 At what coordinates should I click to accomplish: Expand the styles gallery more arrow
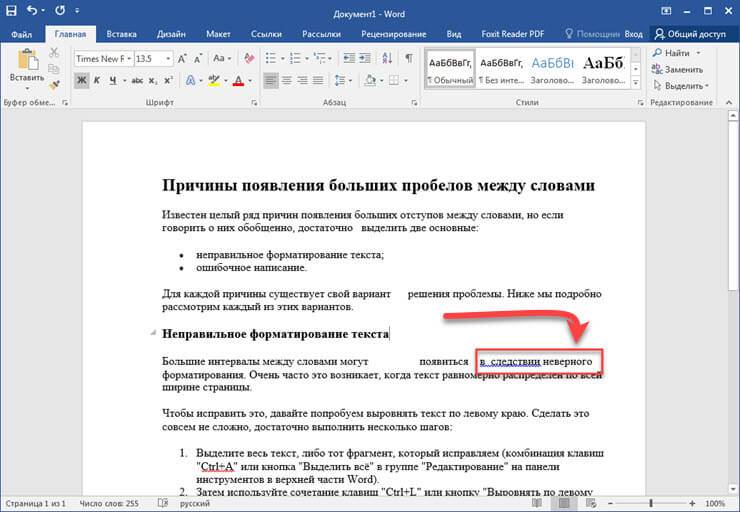pos(636,82)
